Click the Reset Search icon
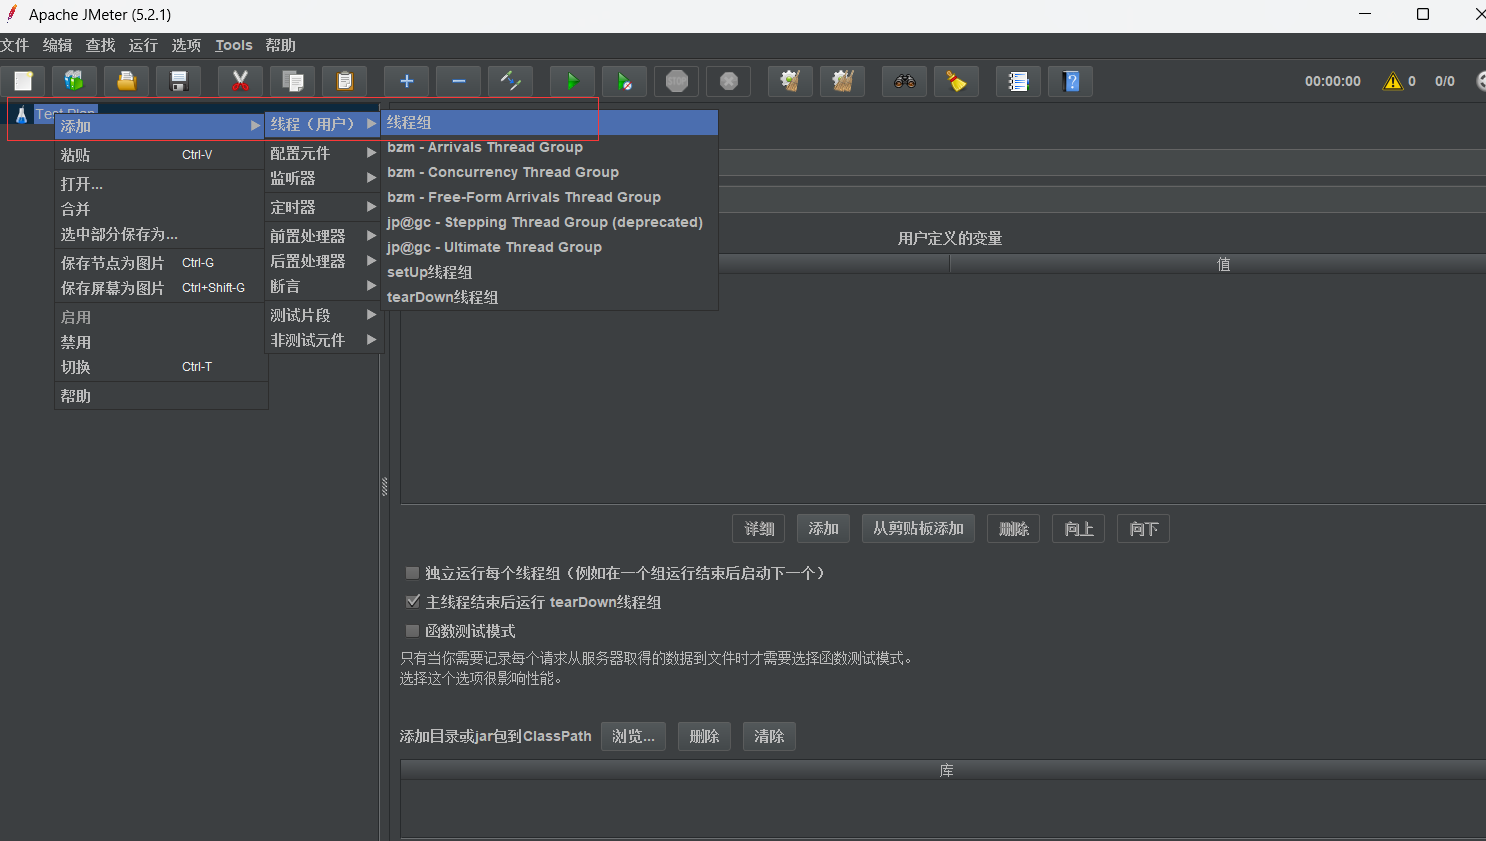 pos(956,81)
